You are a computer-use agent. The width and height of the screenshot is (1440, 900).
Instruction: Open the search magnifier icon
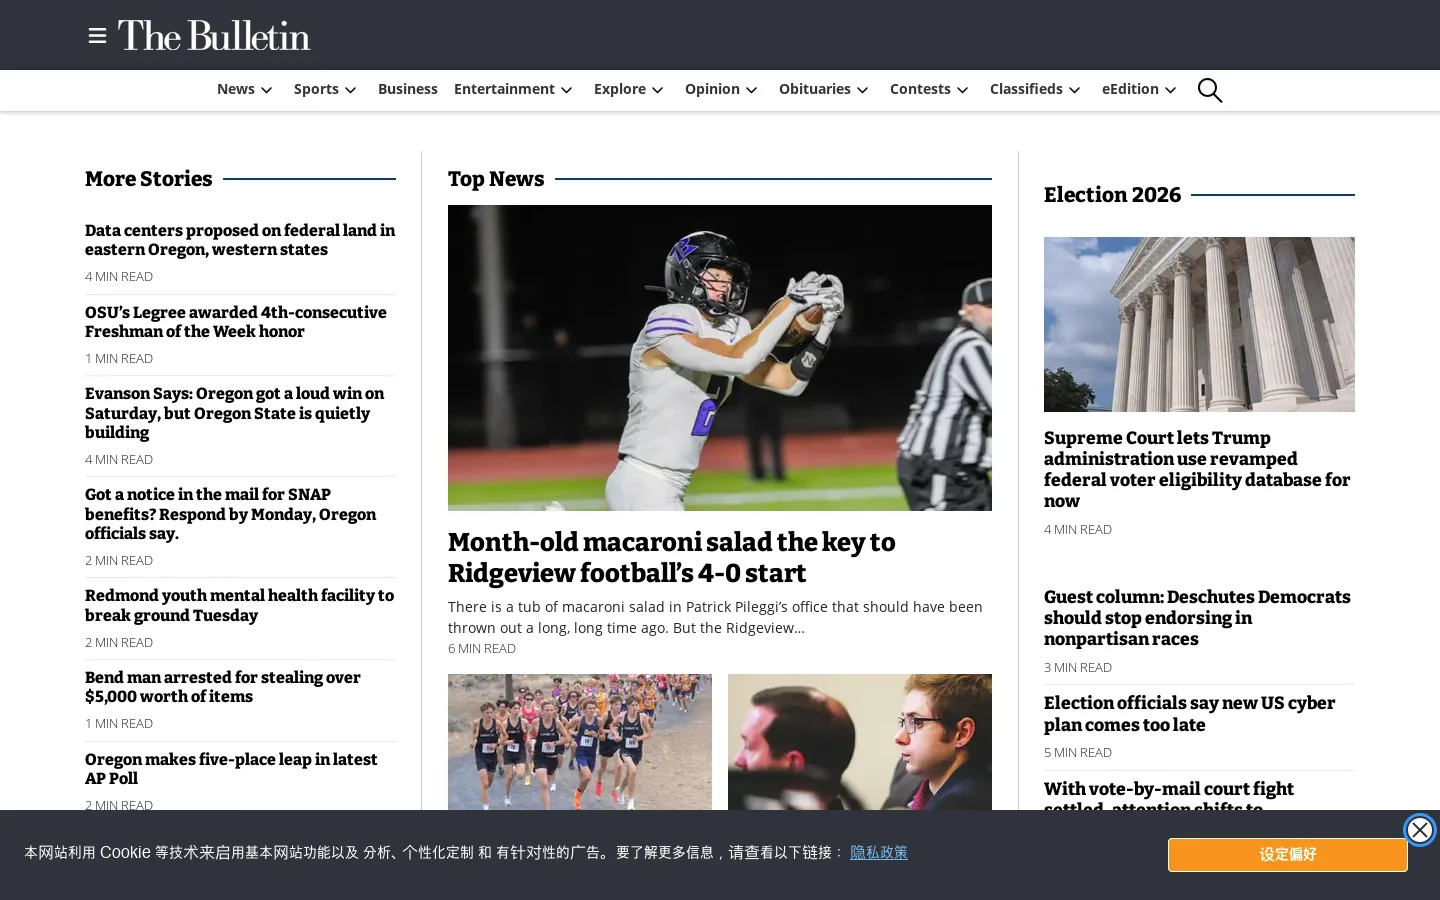click(x=1210, y=90)
